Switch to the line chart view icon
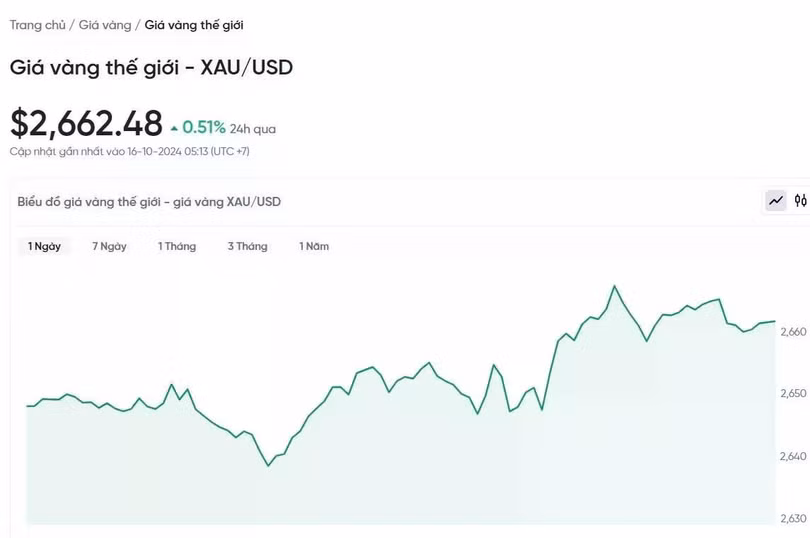This screenshot has width=810, height=538. coord(776,201)
